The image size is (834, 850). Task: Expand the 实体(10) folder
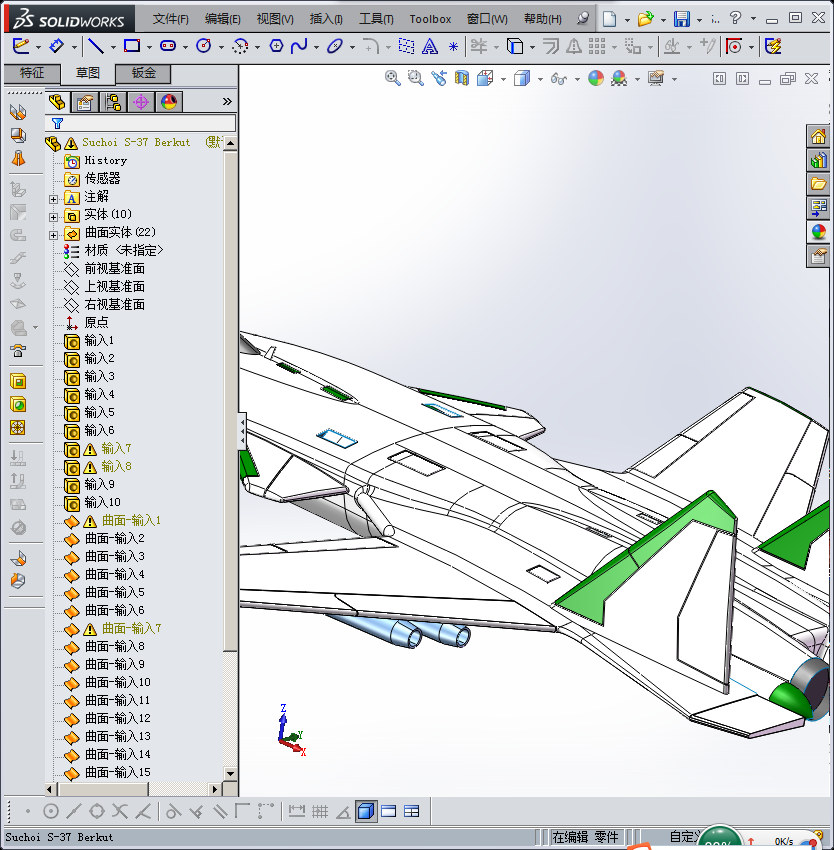click(53, 217)
